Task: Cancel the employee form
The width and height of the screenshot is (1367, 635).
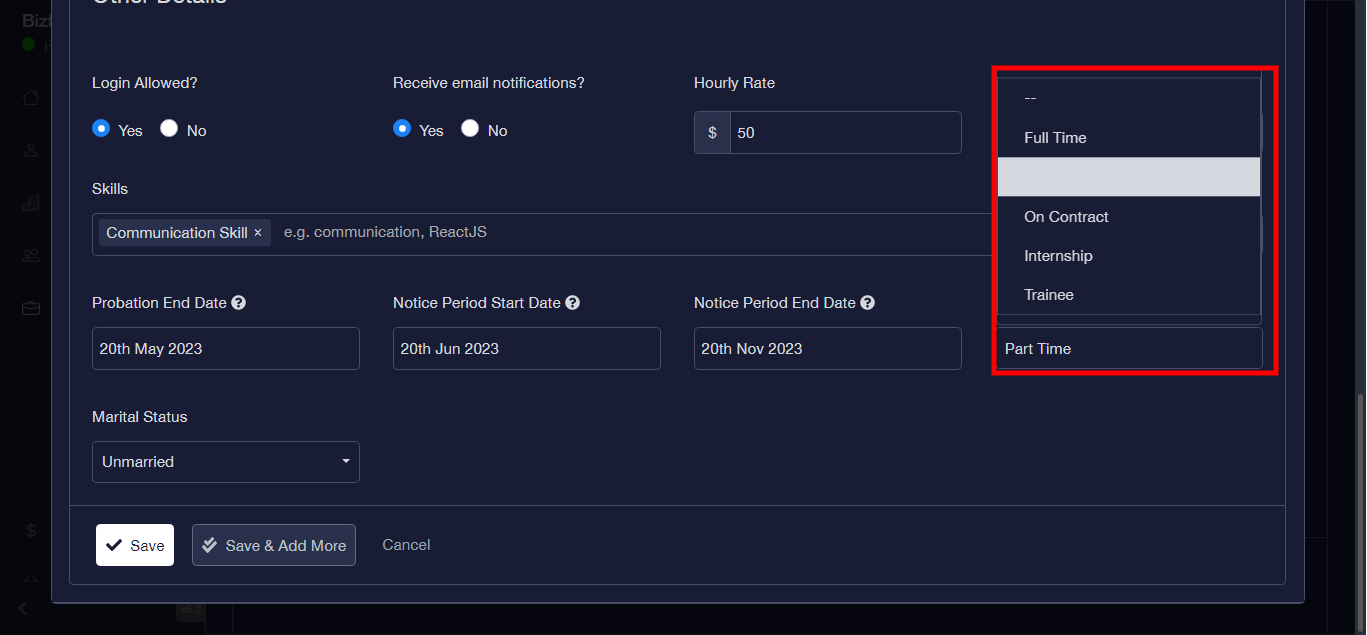Action: point(406,545)
